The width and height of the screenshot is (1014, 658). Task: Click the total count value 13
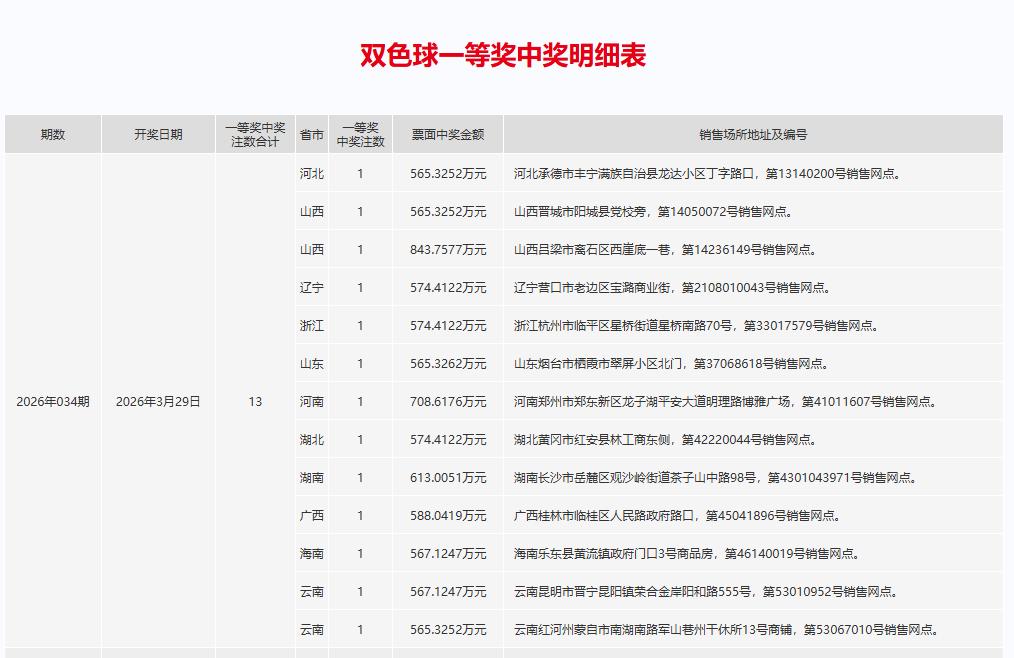click(251, 402)
